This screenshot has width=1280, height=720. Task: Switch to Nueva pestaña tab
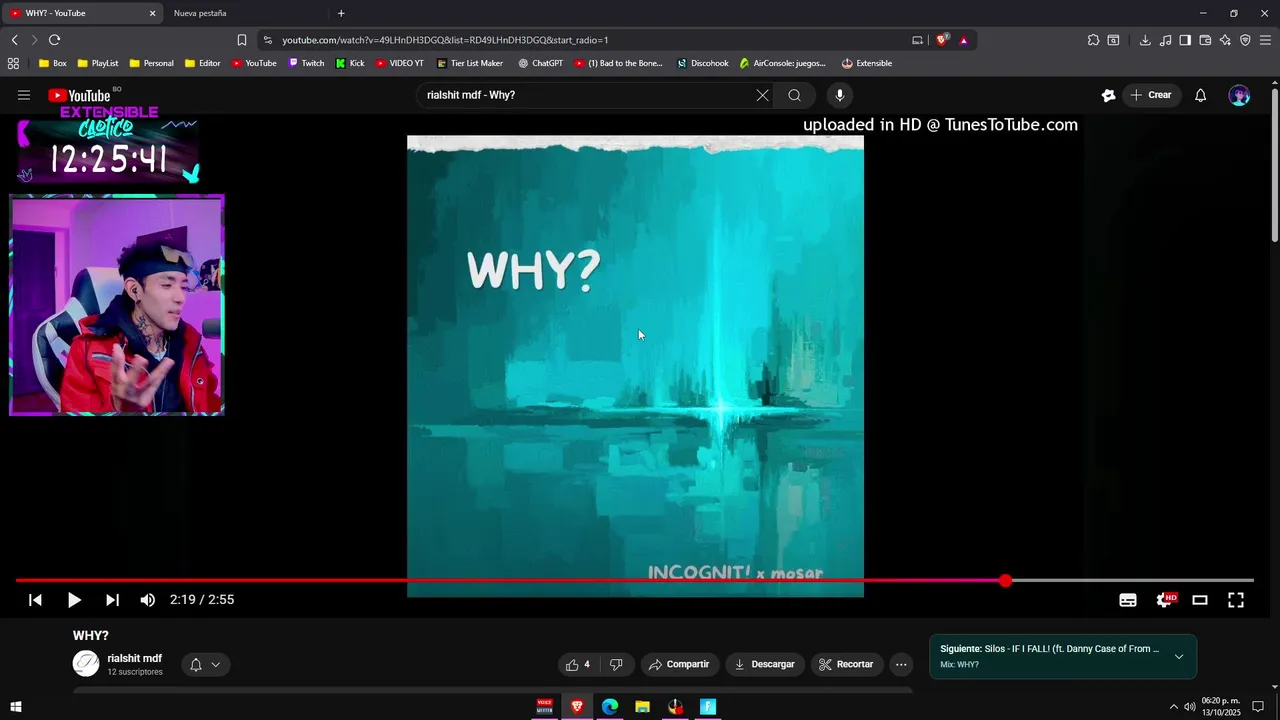coord(200,13)
